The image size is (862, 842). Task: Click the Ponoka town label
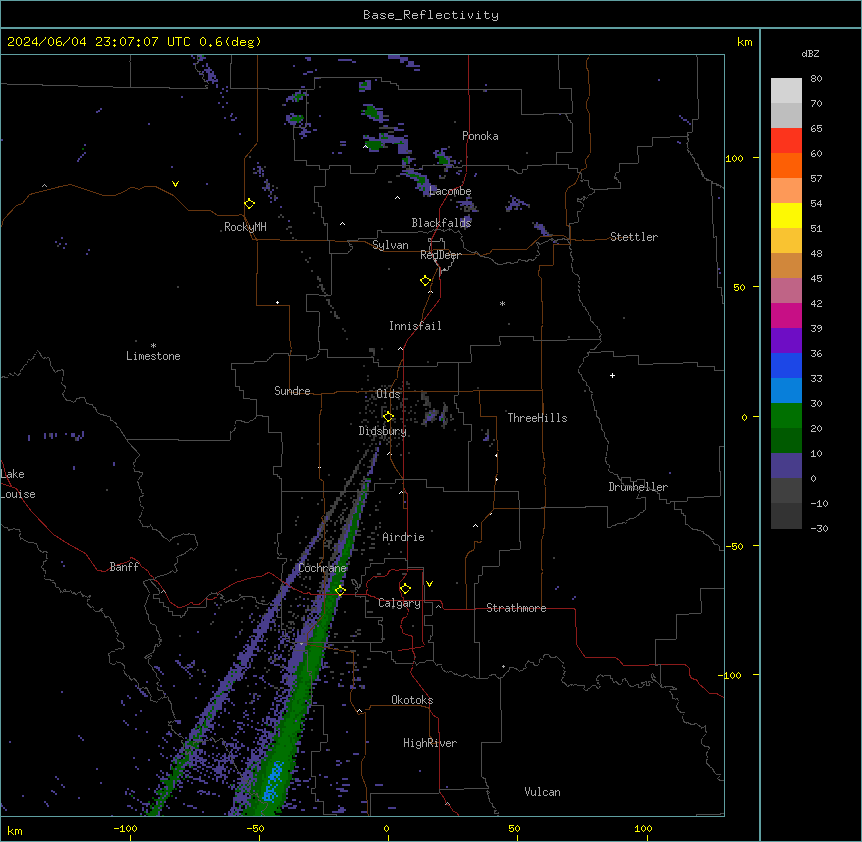tap(480, 136)
